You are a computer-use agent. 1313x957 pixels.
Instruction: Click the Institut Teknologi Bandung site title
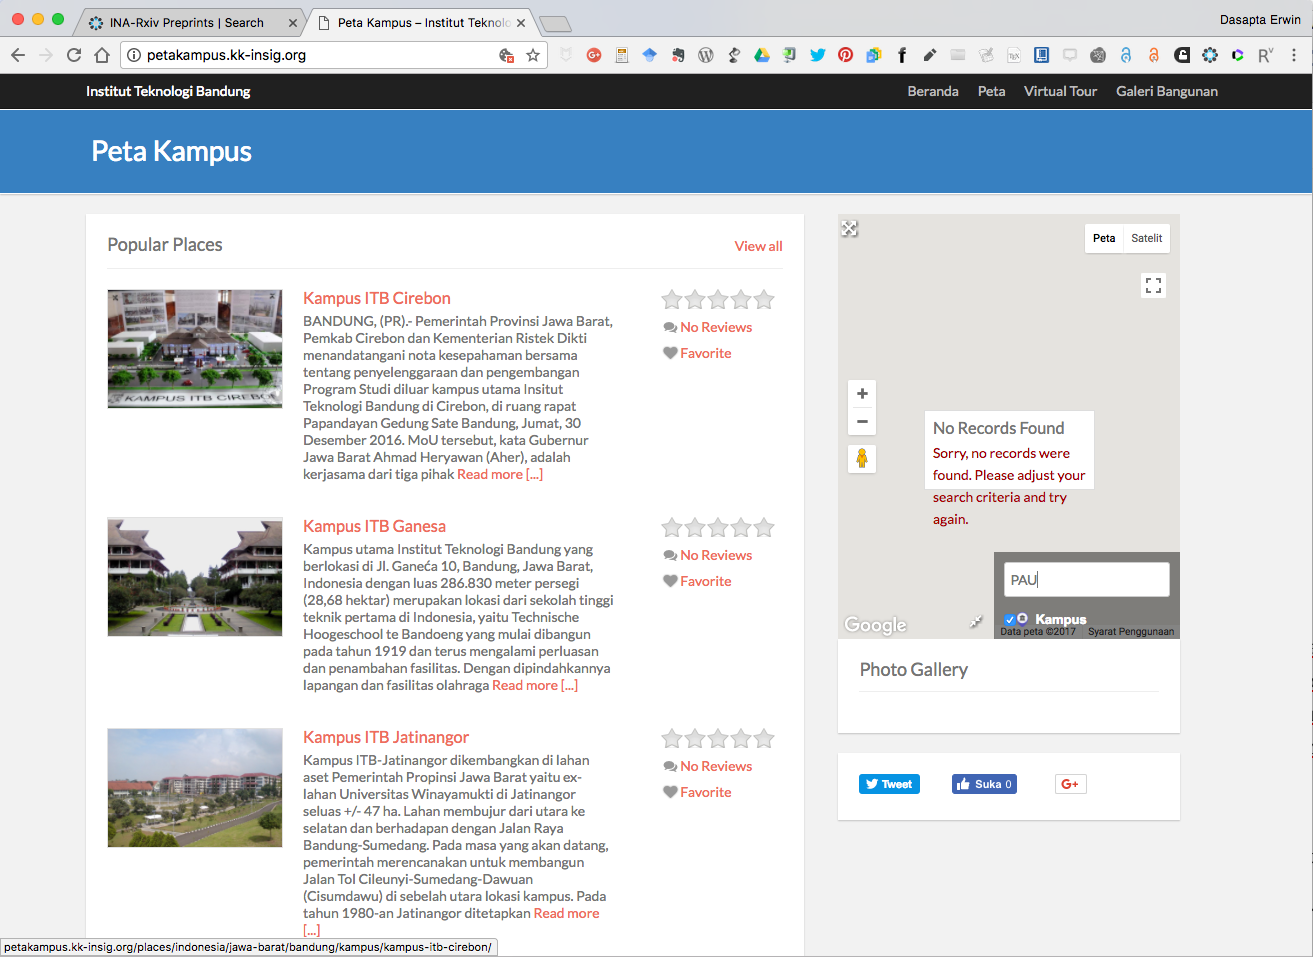point(168,91)
